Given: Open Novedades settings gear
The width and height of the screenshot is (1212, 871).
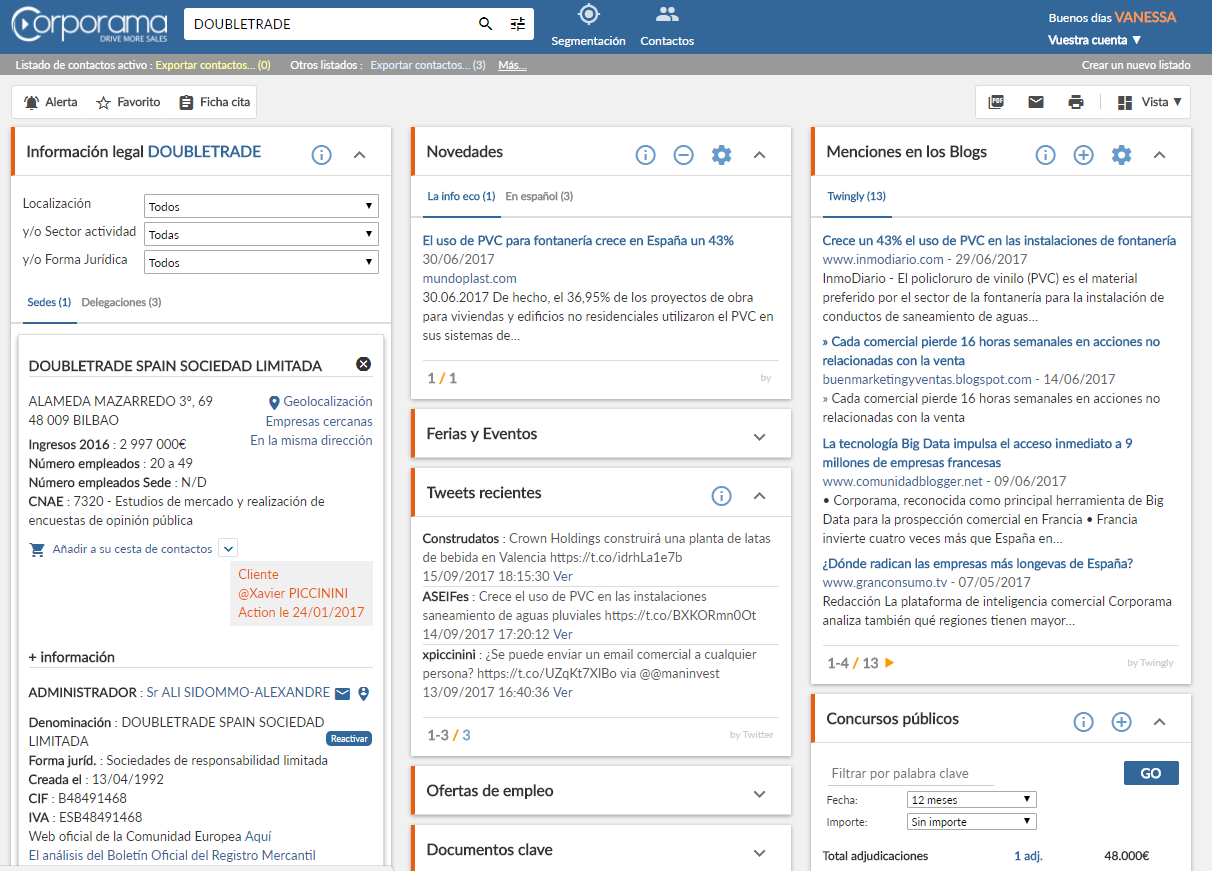Looking at the screenshot, I should pos(721,155).
